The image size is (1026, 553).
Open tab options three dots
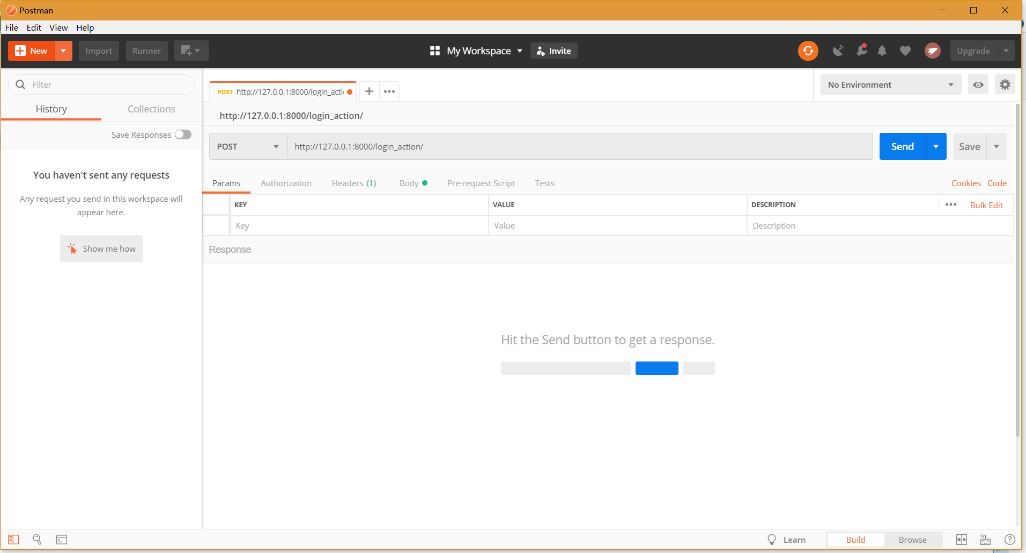tap(389, 91)
